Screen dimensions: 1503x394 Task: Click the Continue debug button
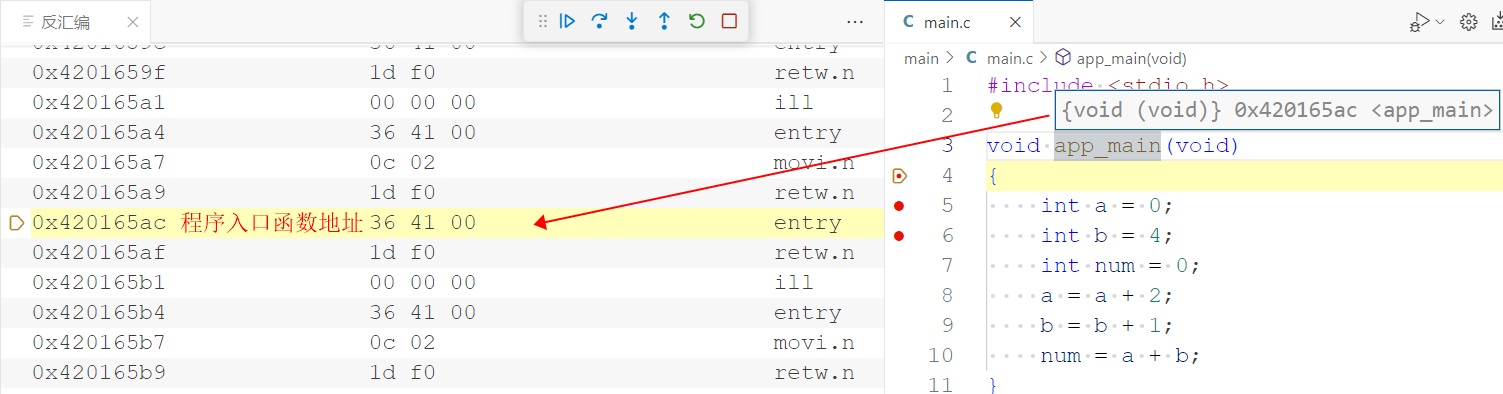(567, 21)
